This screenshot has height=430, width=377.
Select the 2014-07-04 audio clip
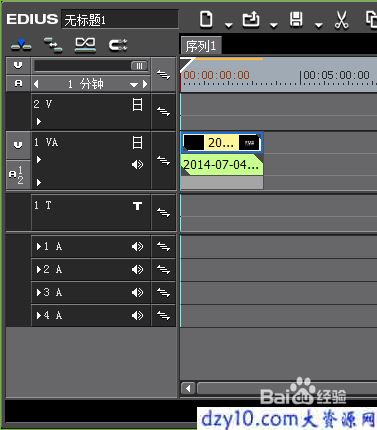point(222,165)
